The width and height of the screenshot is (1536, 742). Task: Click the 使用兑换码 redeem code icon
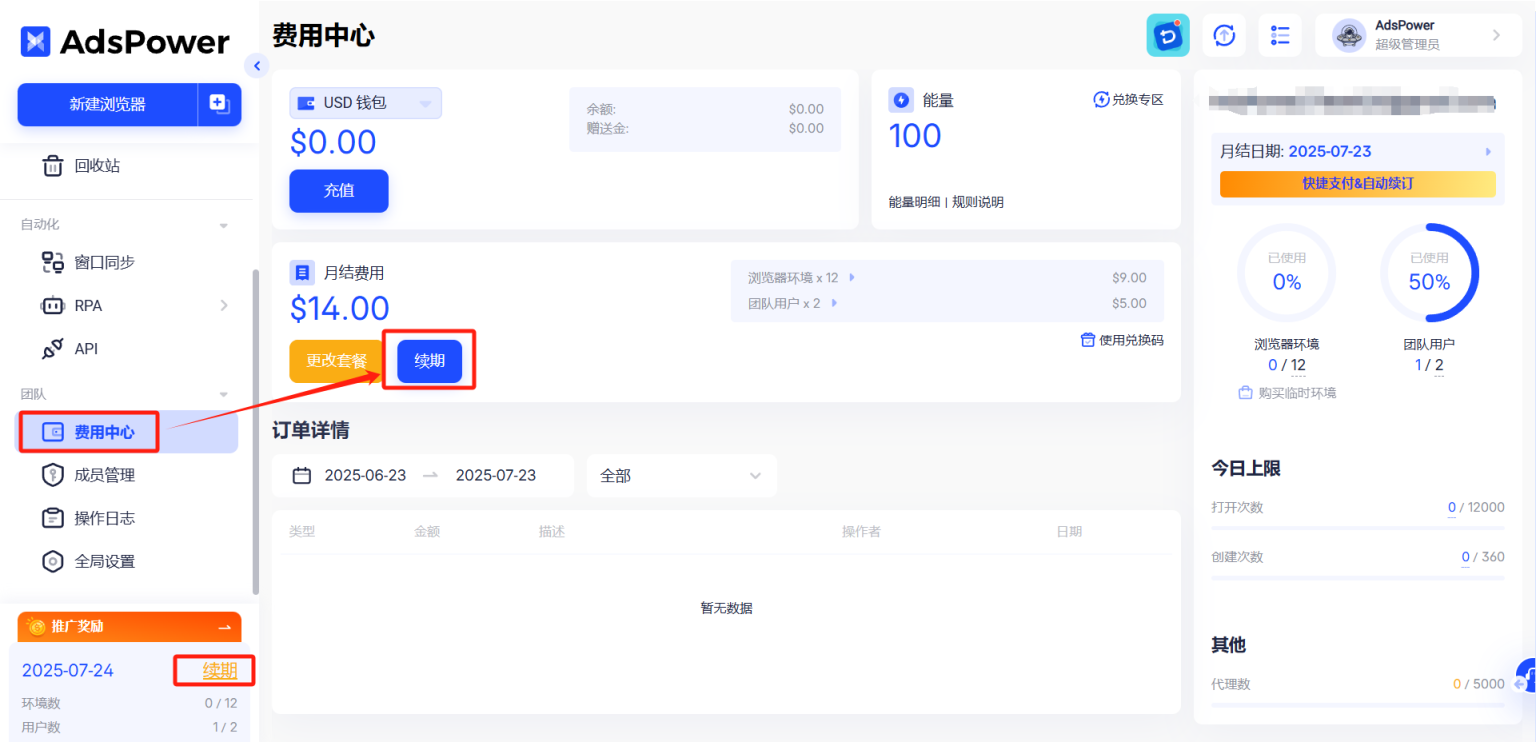1087,339
